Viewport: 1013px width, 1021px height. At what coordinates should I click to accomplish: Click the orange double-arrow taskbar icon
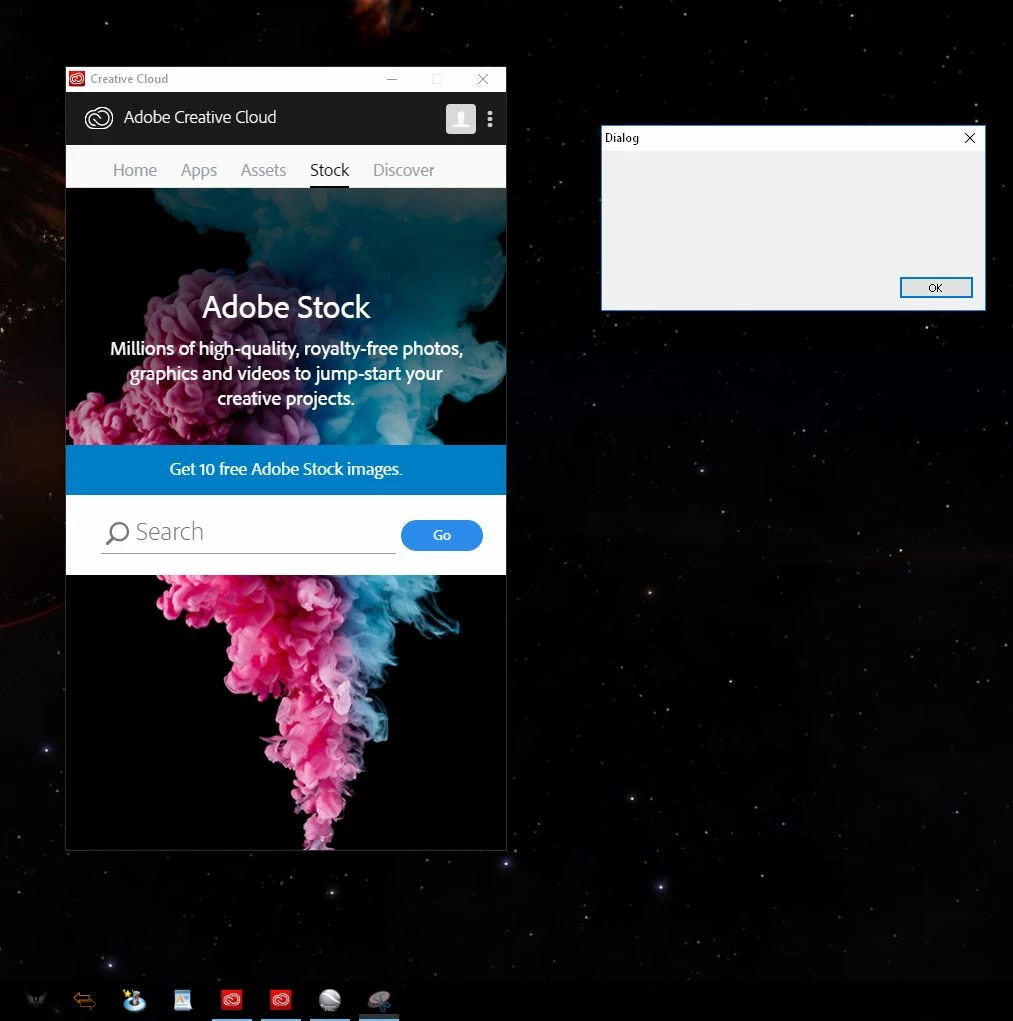[x=85, y=1000]
